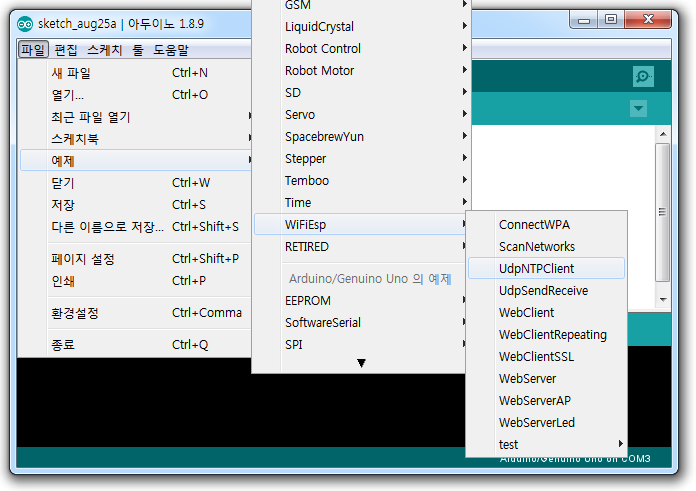The height and width of the screenshot is (491, 696).
Task: Open the WebServerLed example
Action: click(x=546, y=422)
